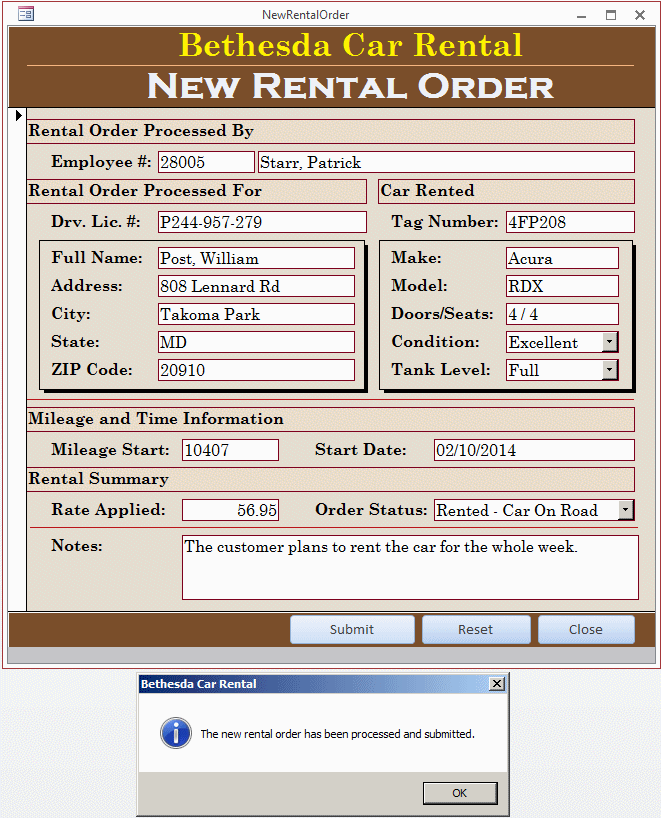
Task: Confirm the message with OK
Action: pos(460,793)
